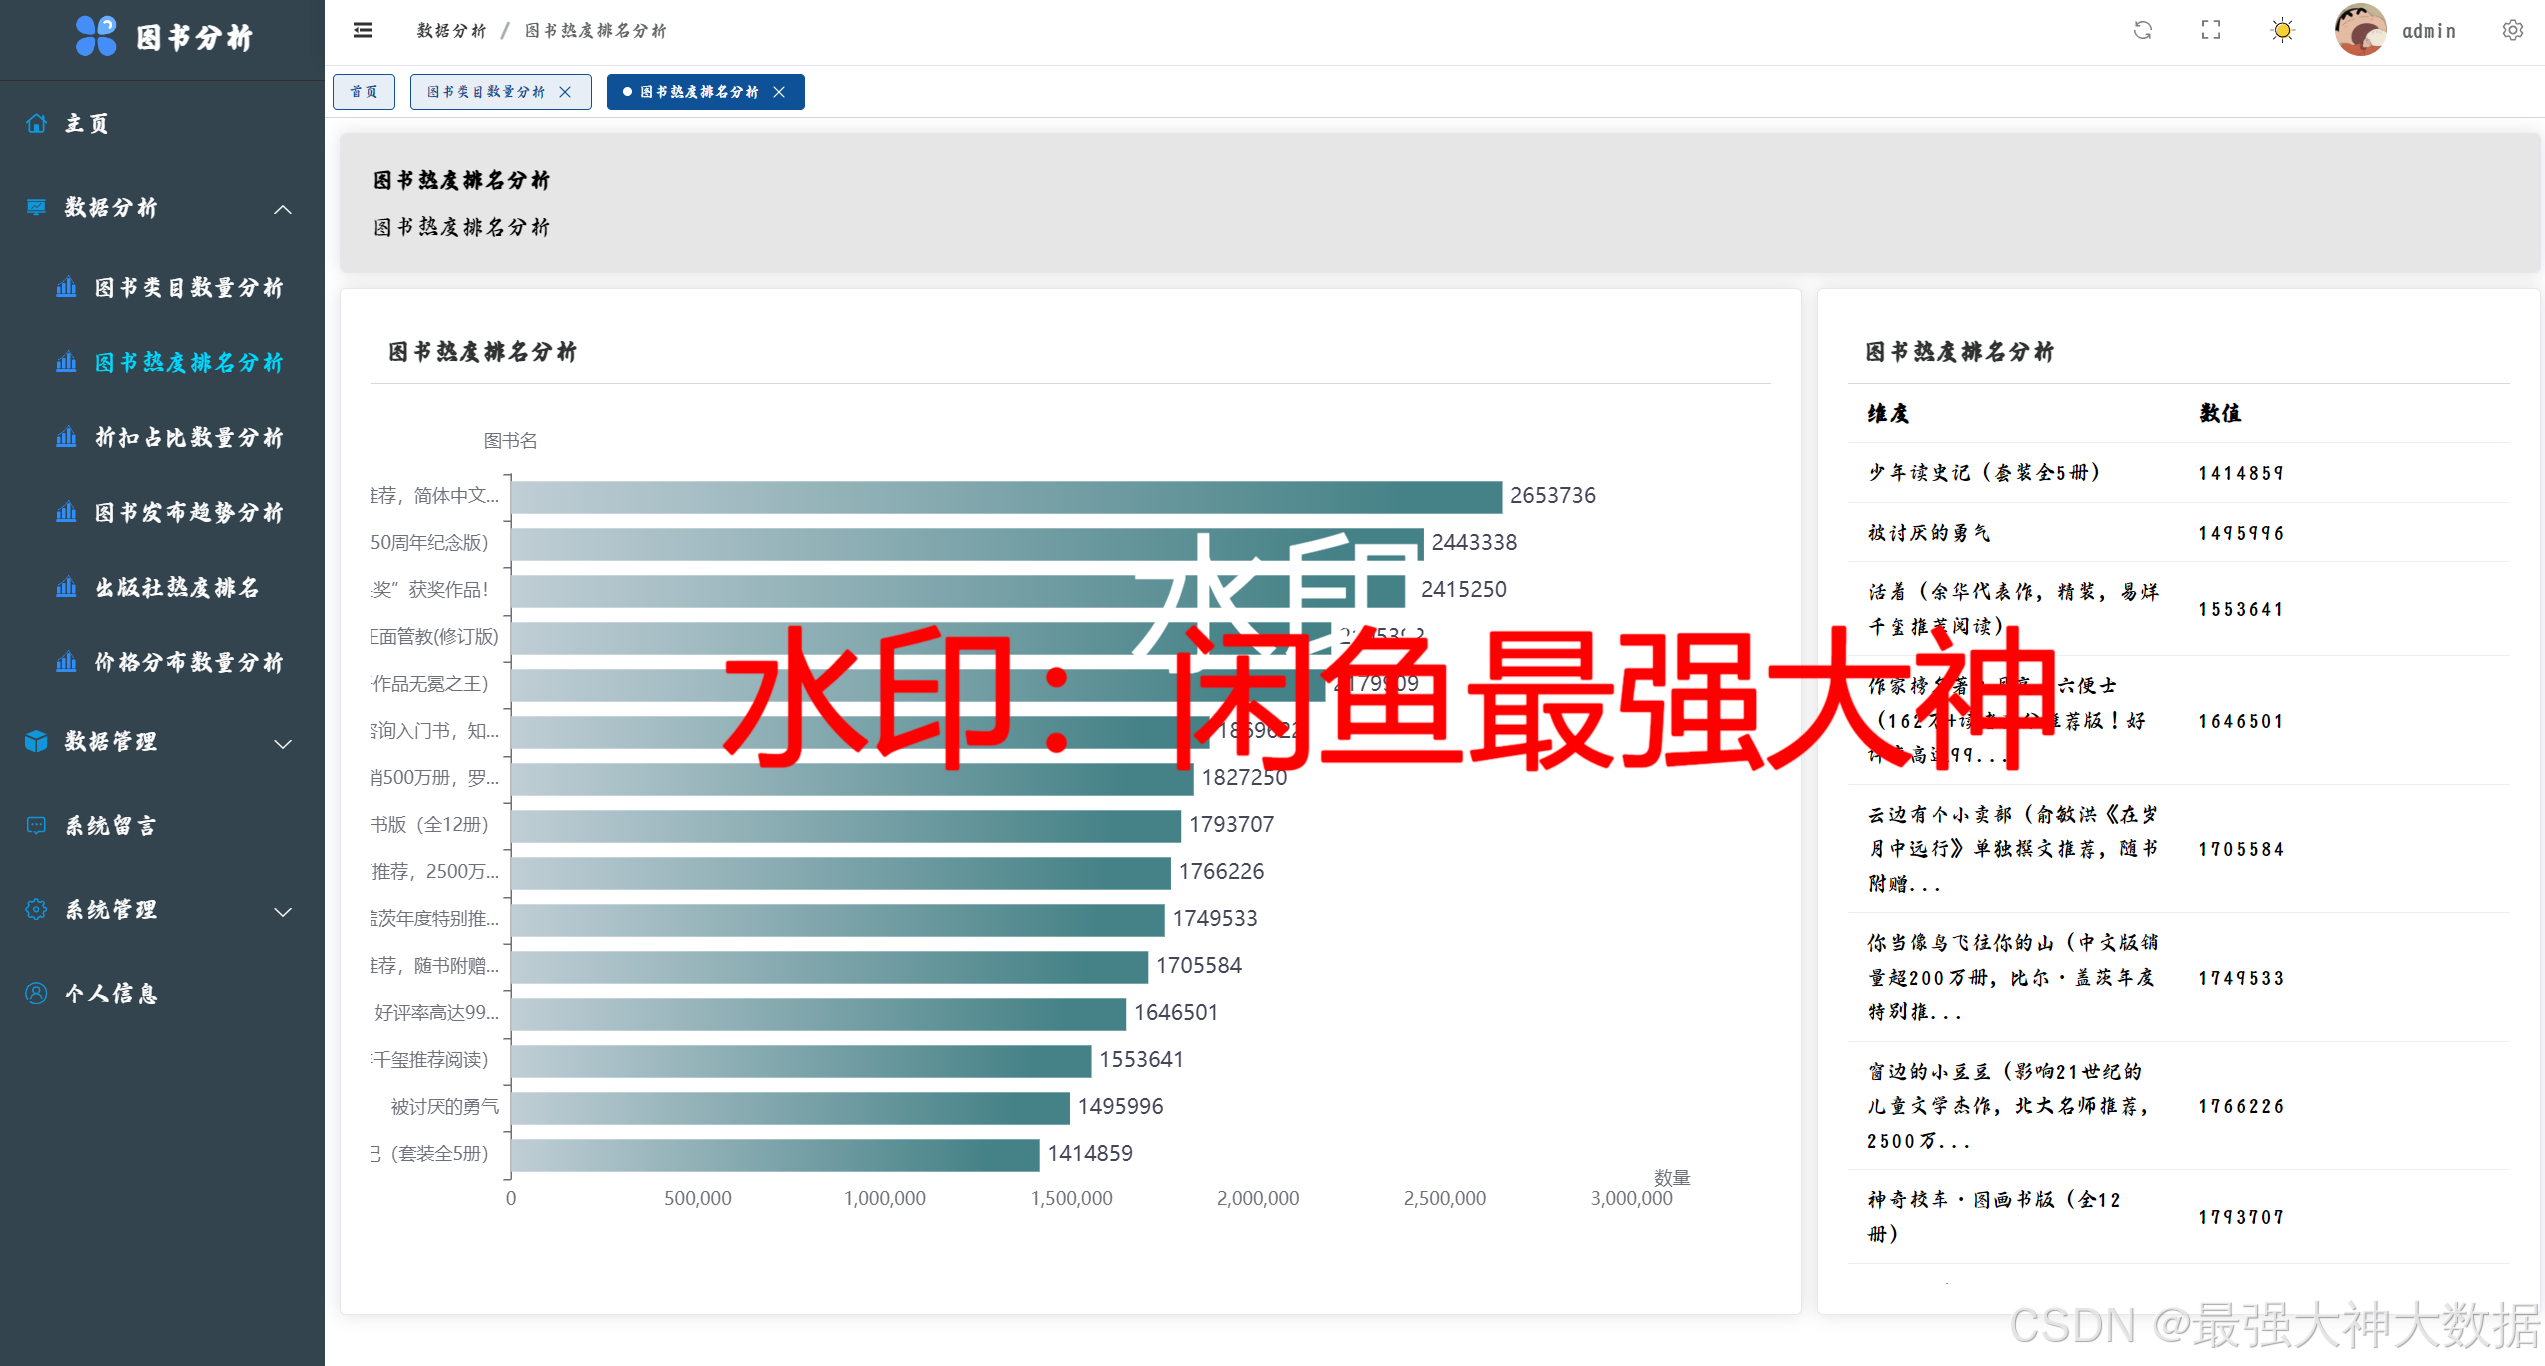Screen dimensions: 2545x1366
Task: Open 折扣占比数量分析 in sidebar
Action: click(x=188, y=437)
